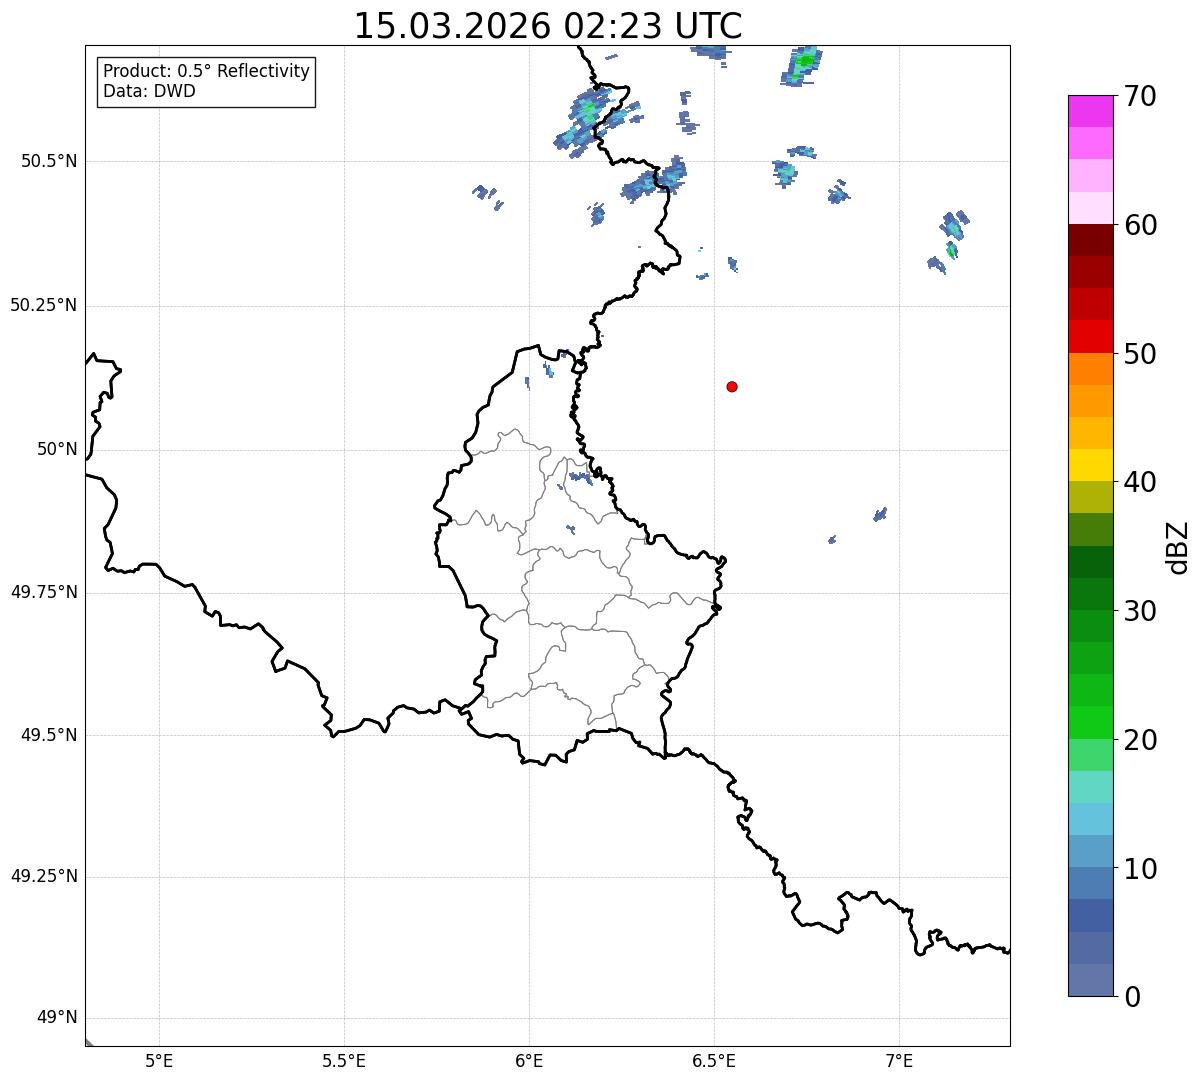1202x1081 pixels.
Task: Click the 49.75°N latitude tick label
Action: pyautogui.click(x=43, y=592)
